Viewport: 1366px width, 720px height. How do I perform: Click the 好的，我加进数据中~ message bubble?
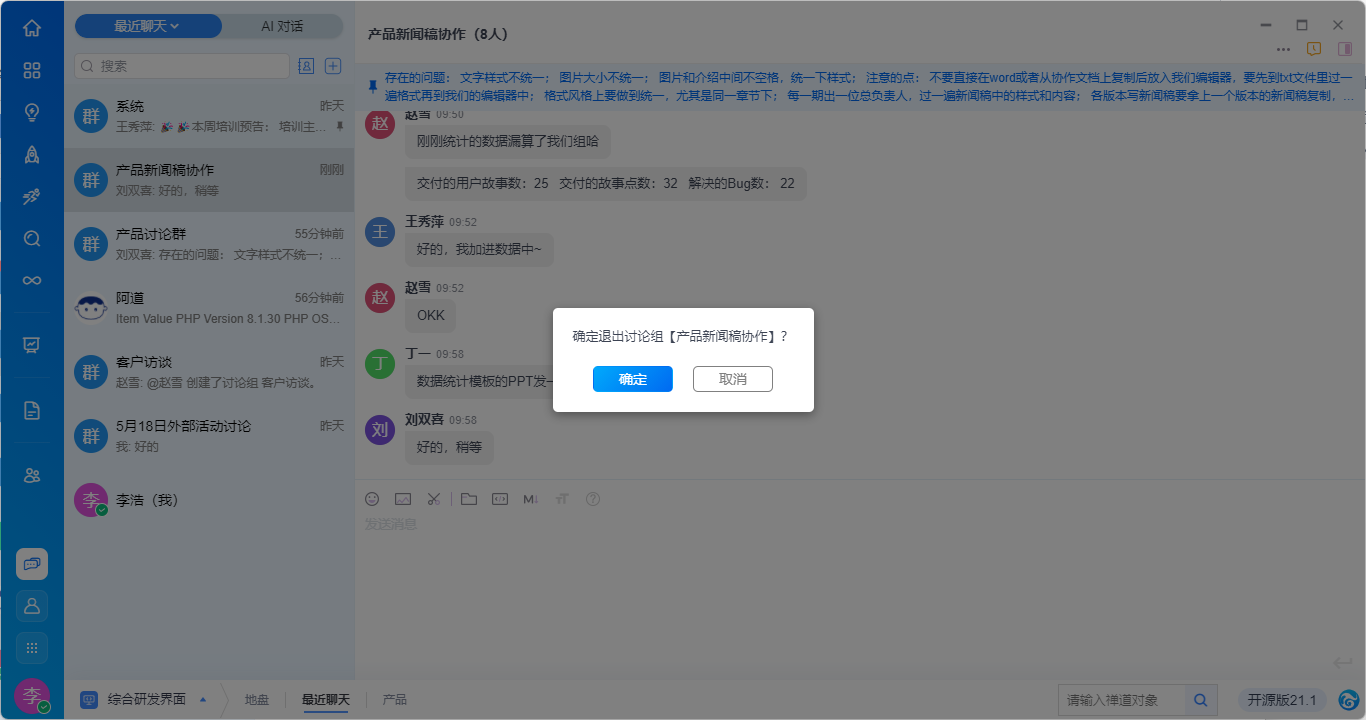click(479, 250)
